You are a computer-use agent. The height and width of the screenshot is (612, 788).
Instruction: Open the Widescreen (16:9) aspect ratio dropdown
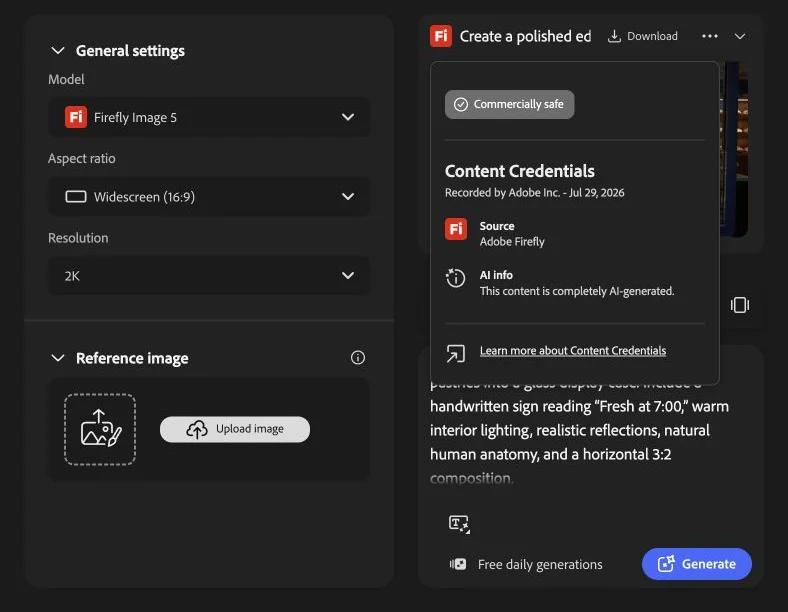coord(209,196)
